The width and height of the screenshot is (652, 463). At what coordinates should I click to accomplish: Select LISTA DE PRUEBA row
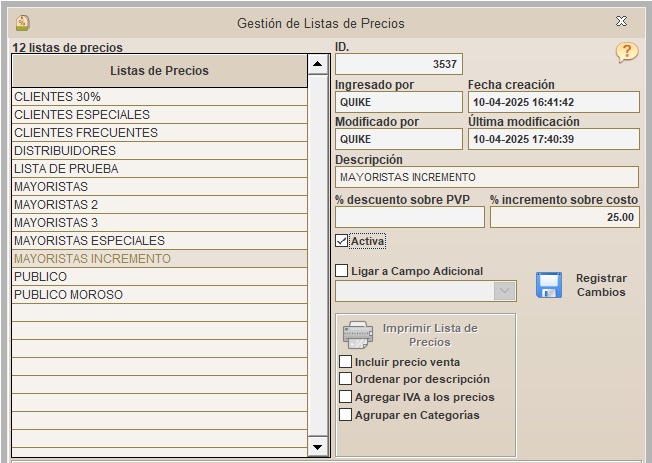pos(160,168)
